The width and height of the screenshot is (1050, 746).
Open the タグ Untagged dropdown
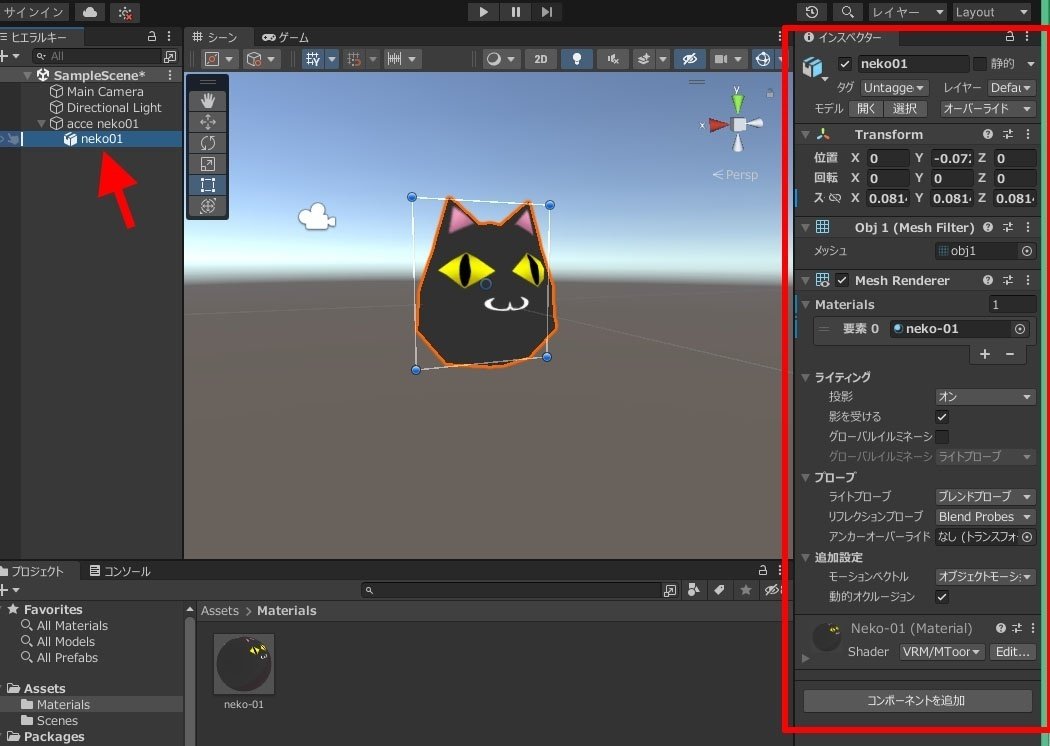(x=893, y=88)
